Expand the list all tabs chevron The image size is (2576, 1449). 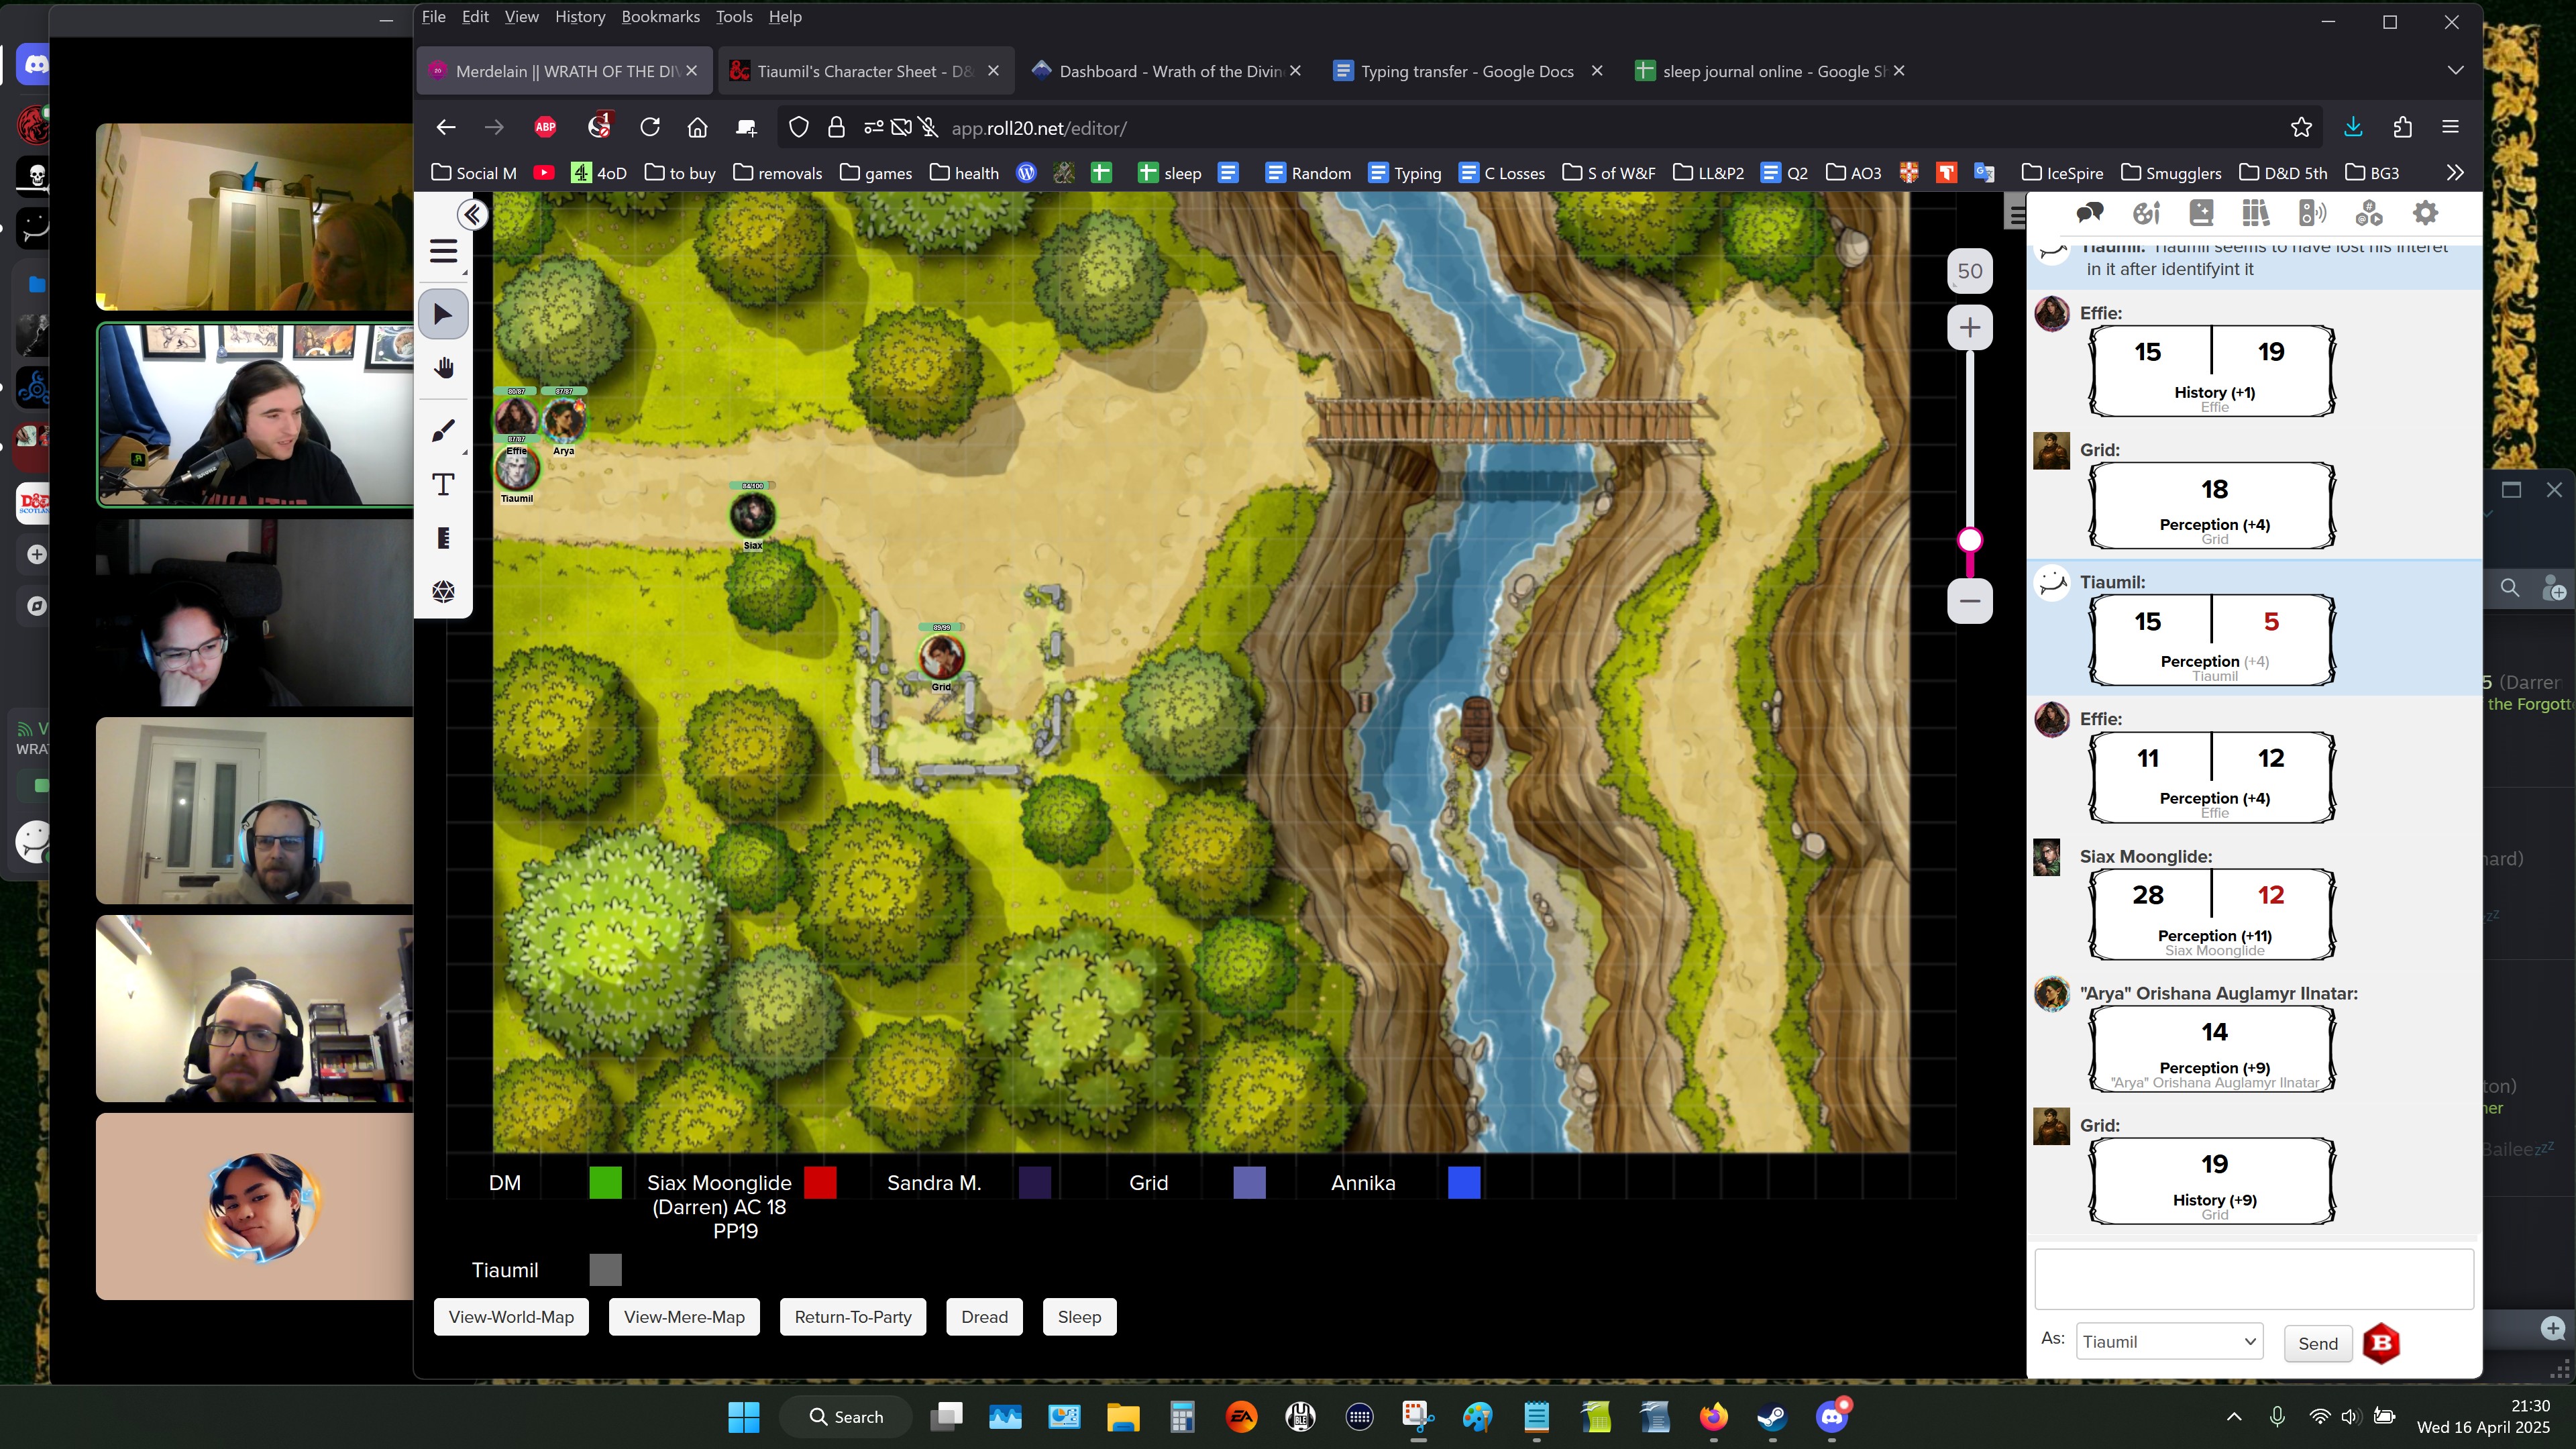(x=2455, y=71)
